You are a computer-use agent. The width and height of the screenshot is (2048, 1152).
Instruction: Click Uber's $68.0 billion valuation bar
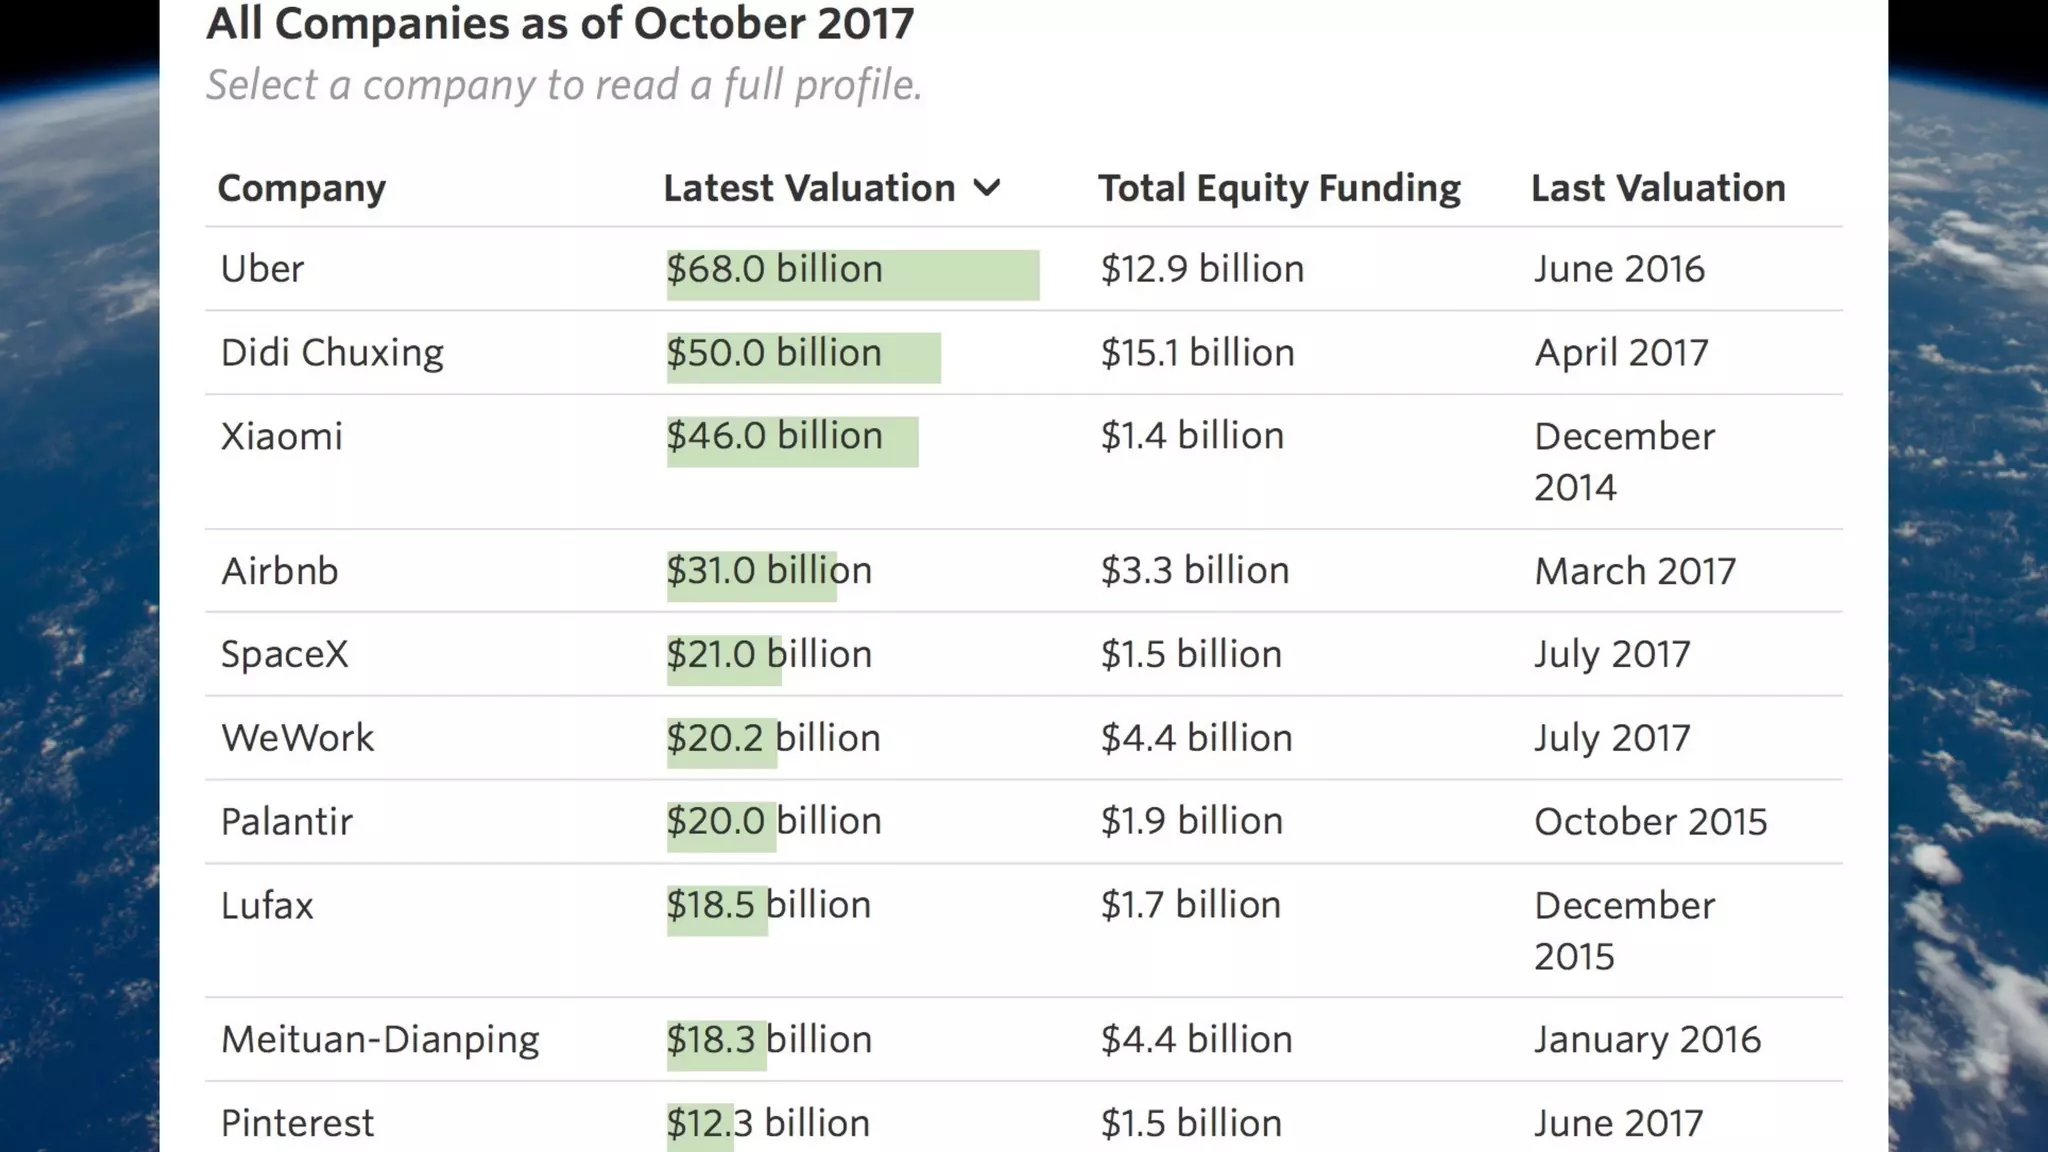[852, 274]
